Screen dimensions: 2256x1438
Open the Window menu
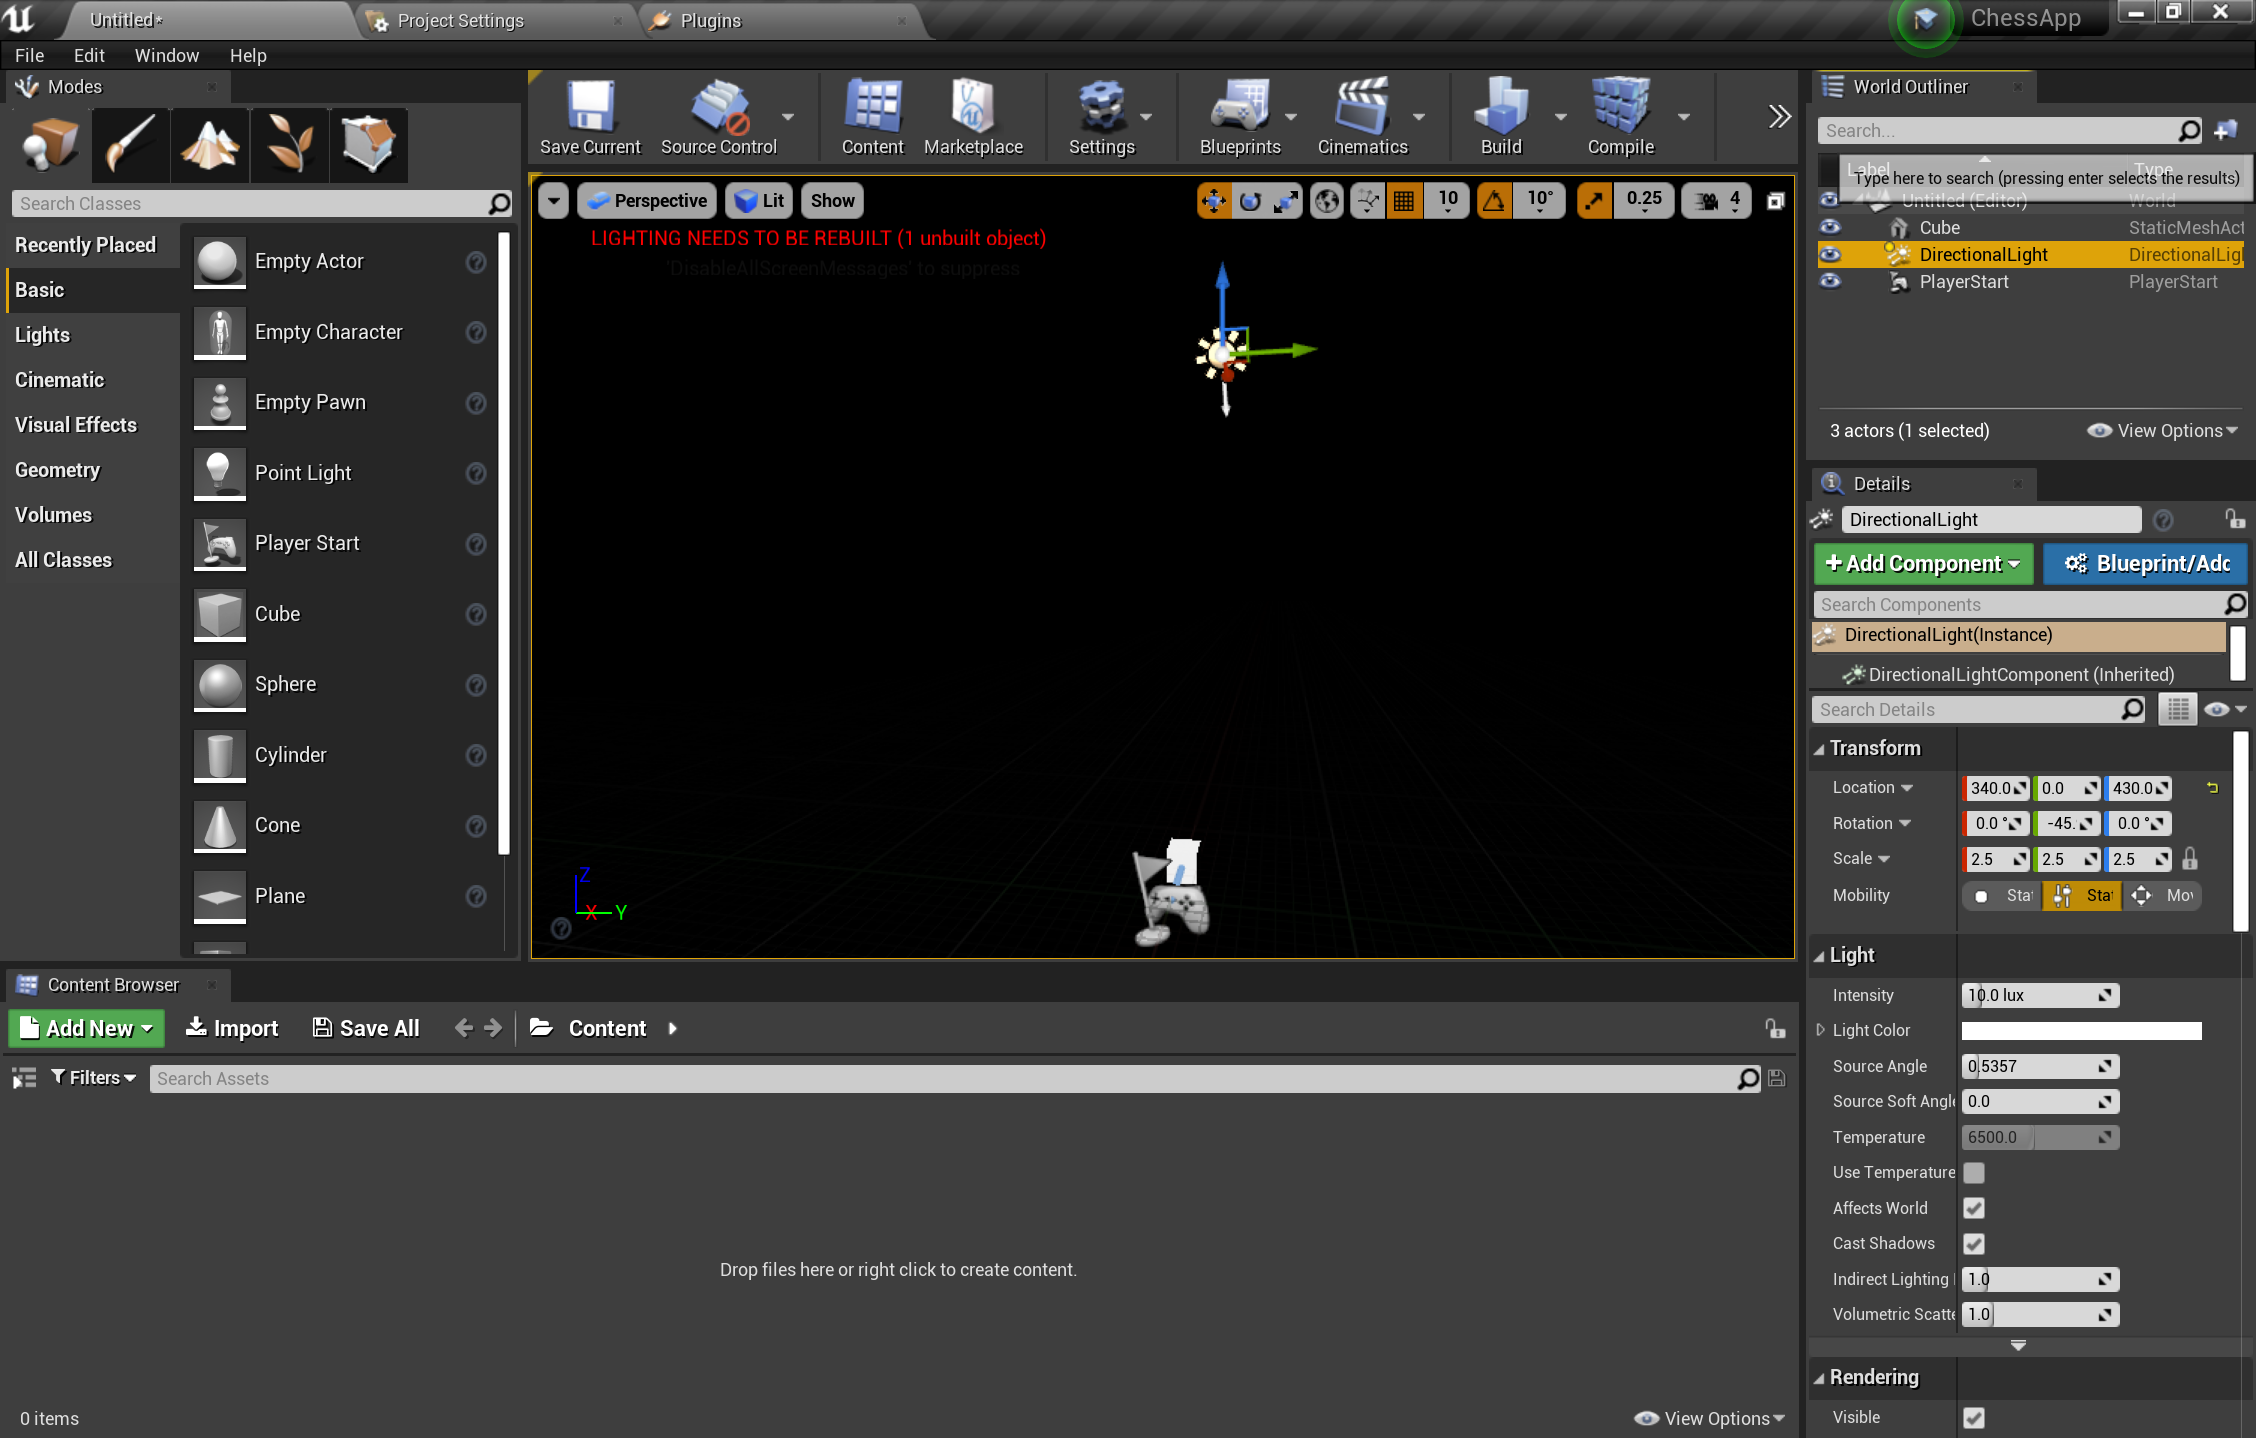coord(164,54)
